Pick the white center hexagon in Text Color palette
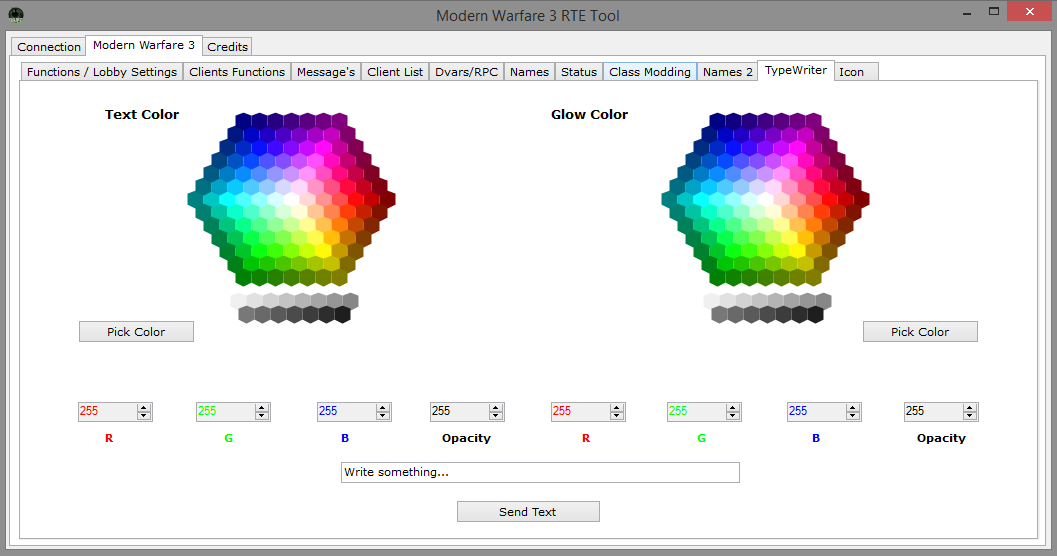Image resolution: width=1057 pixels, height=556 pixels. coord(292,199)
